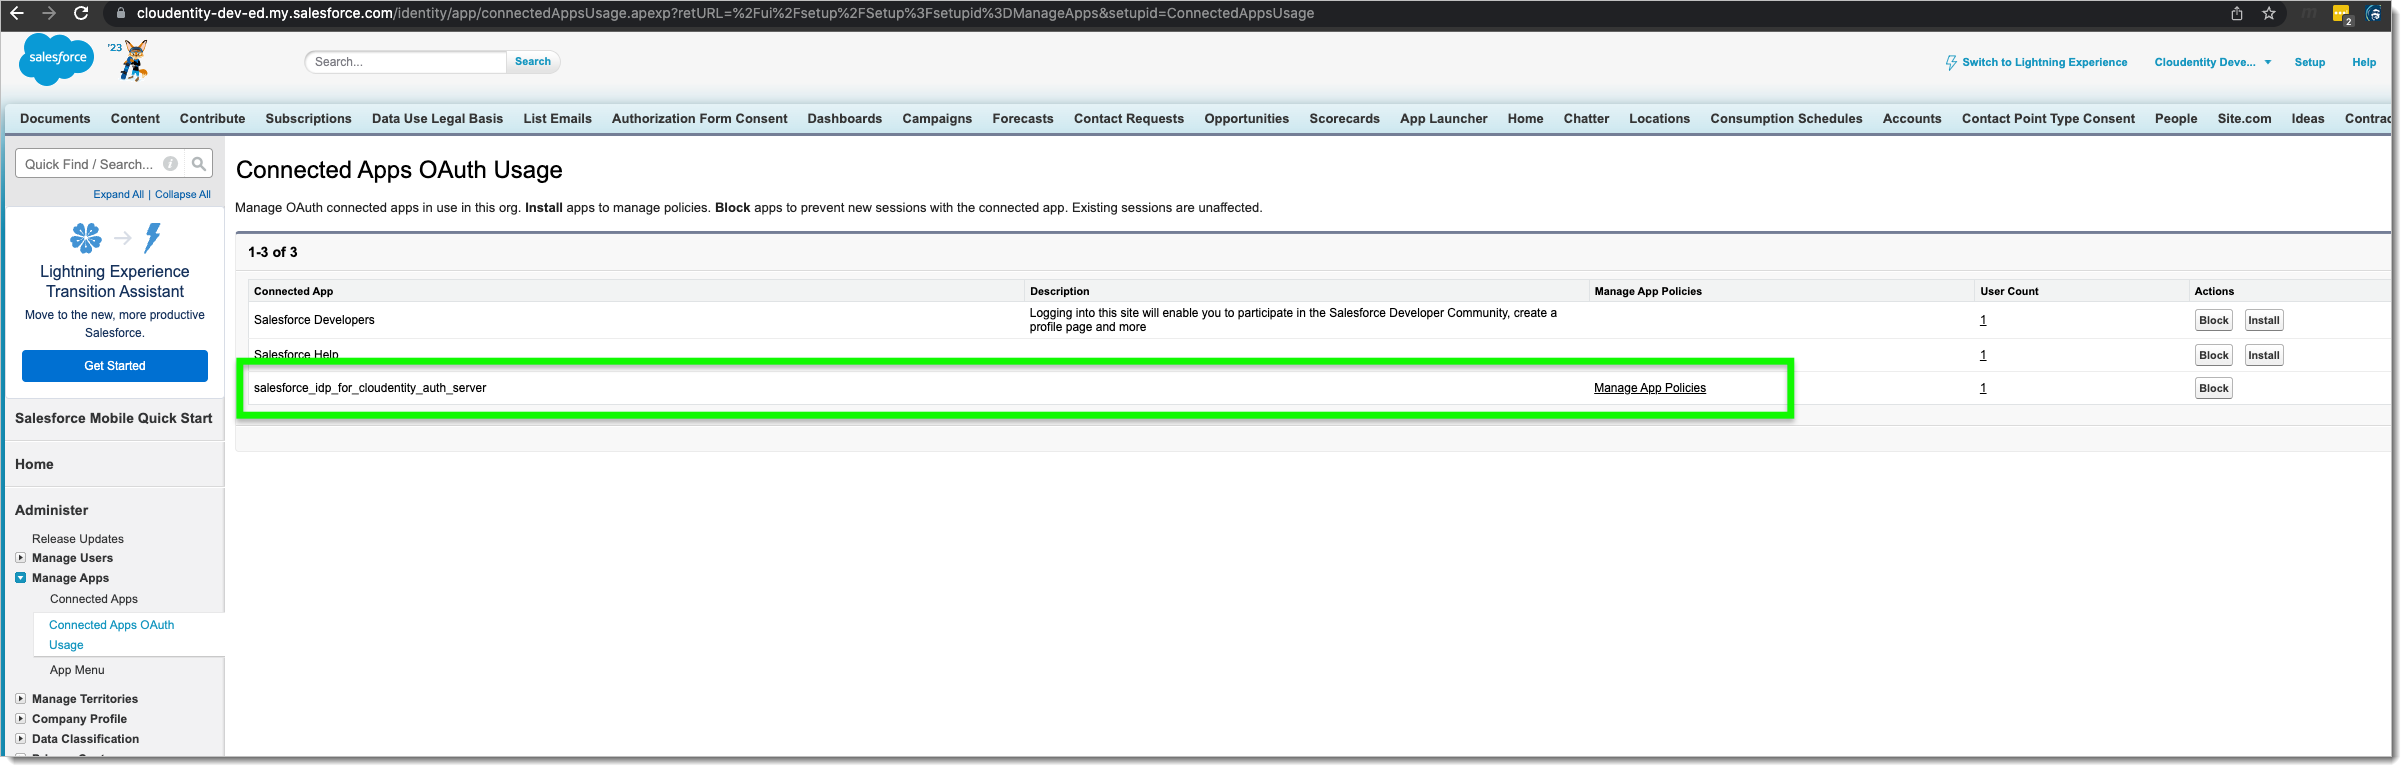Click the user count for Salesforce Developers

click(x=1983, y=320)
